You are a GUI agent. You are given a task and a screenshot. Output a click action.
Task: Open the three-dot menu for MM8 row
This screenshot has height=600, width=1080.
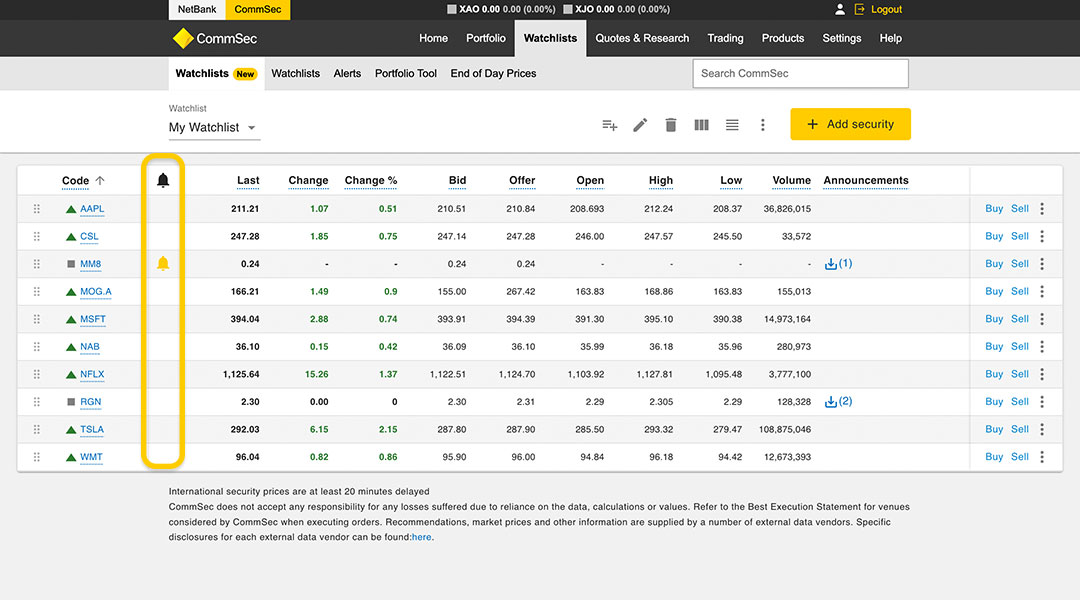click(x=1042, y=264)
